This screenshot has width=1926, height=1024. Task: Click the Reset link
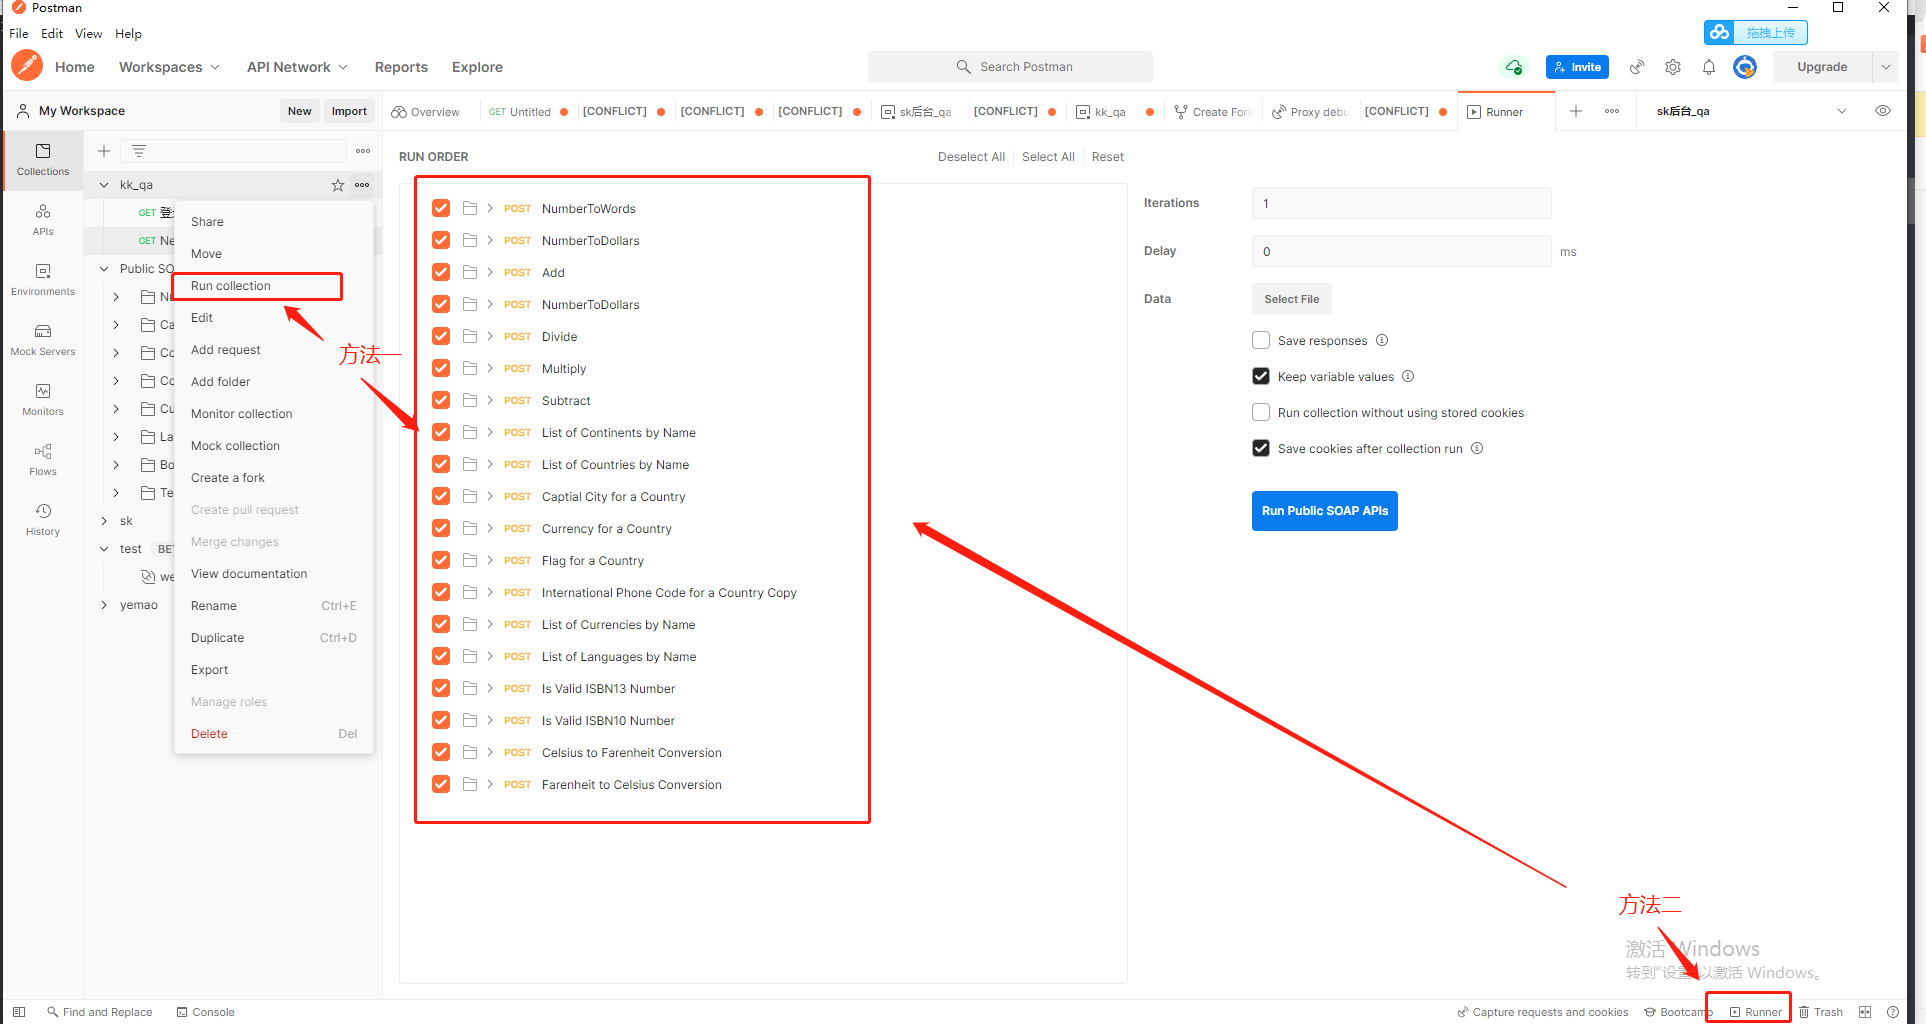click(x=1107, y=157)
